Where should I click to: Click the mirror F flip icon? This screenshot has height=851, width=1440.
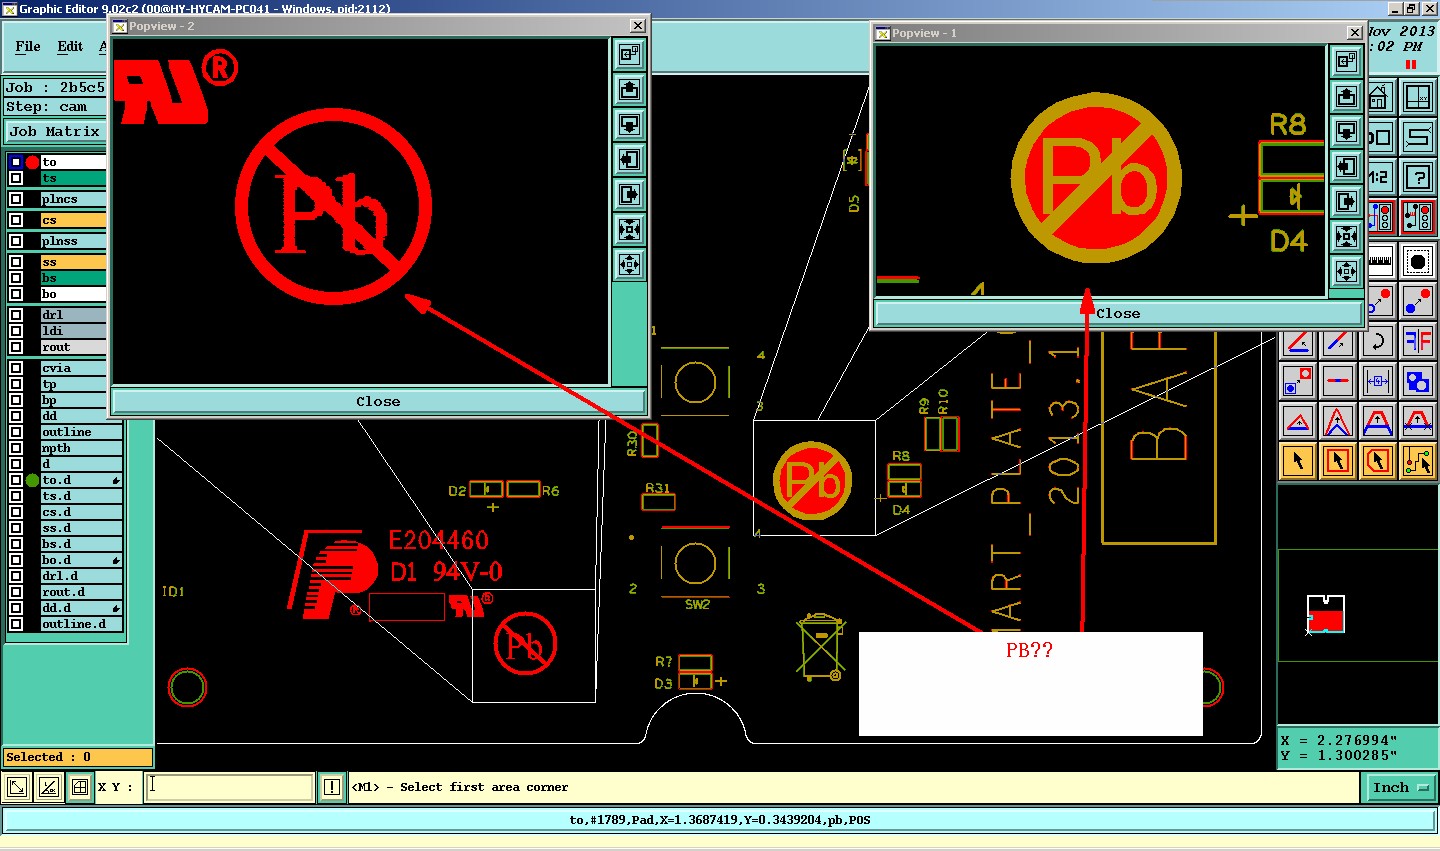tap(1418, 341)
